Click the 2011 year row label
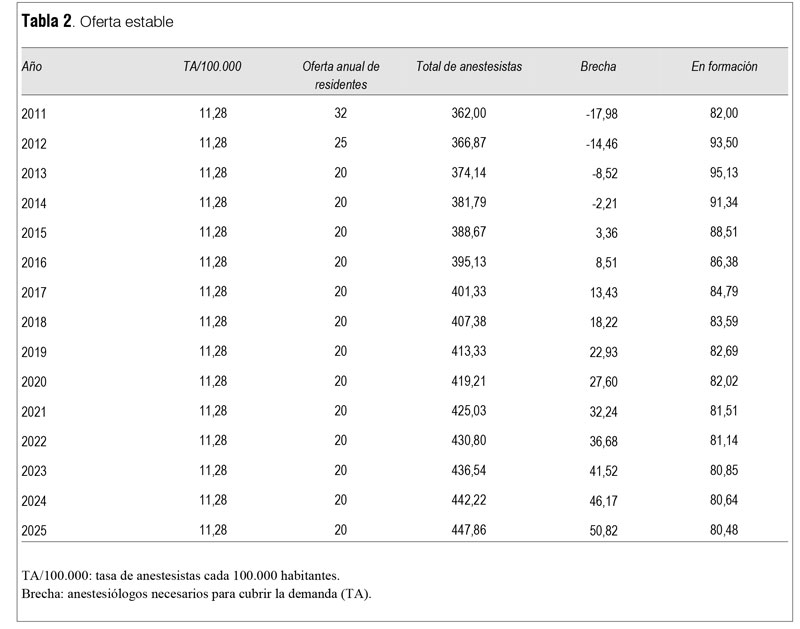The height and width of the screenshot is (629, 800). [34, 114]
